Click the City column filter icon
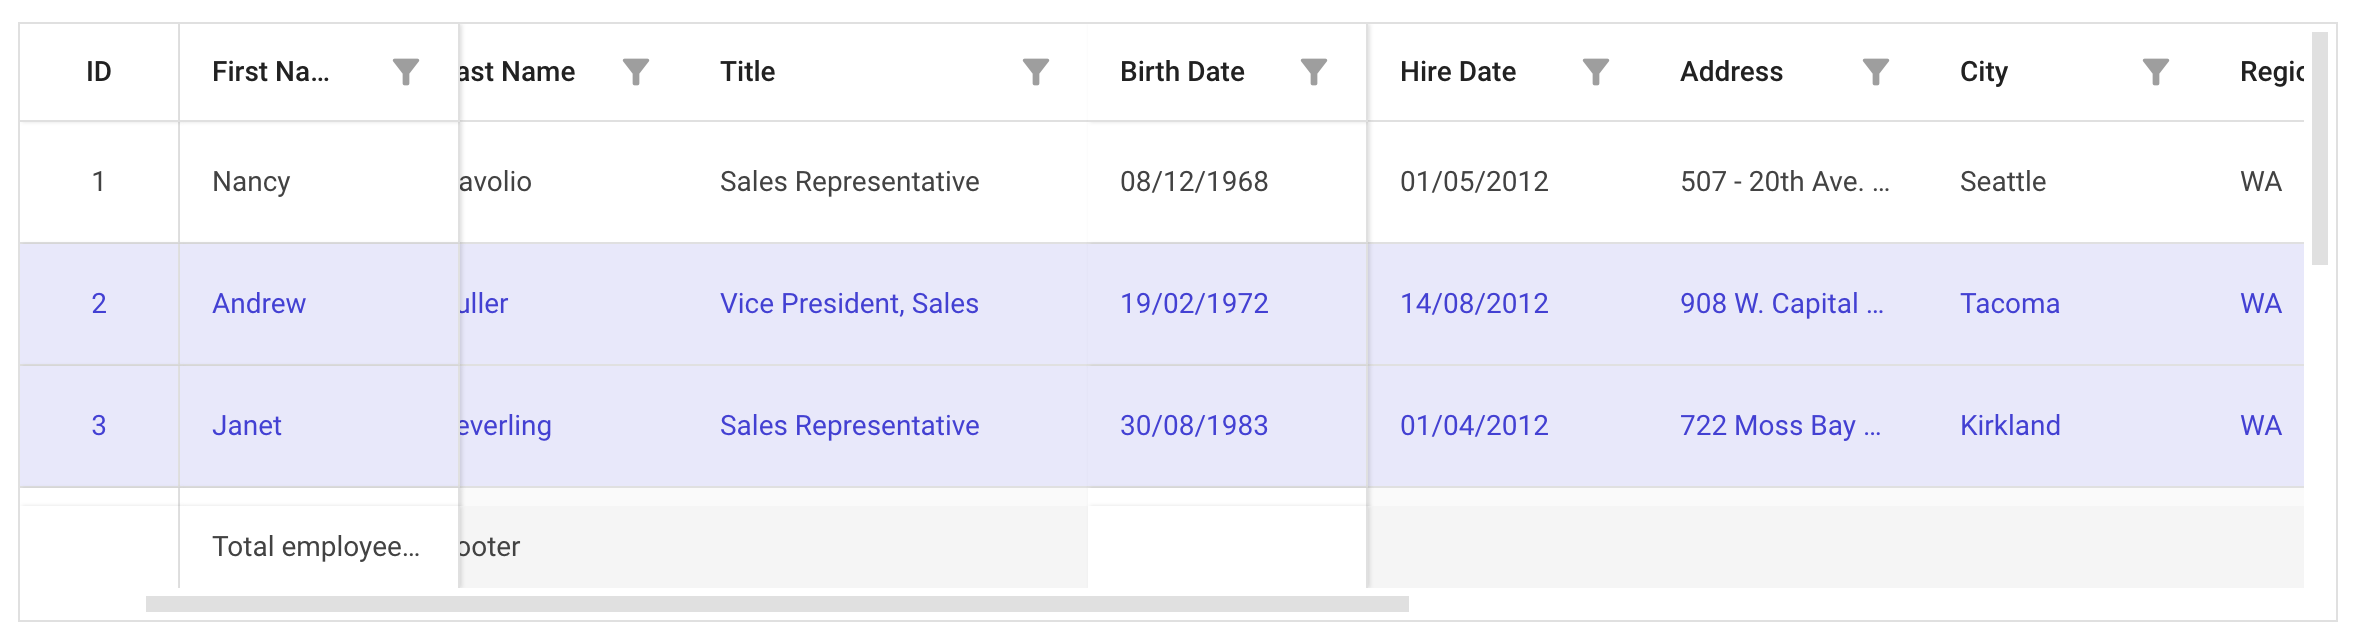Screen dimensions: 2358x642 pos(2156,72)
